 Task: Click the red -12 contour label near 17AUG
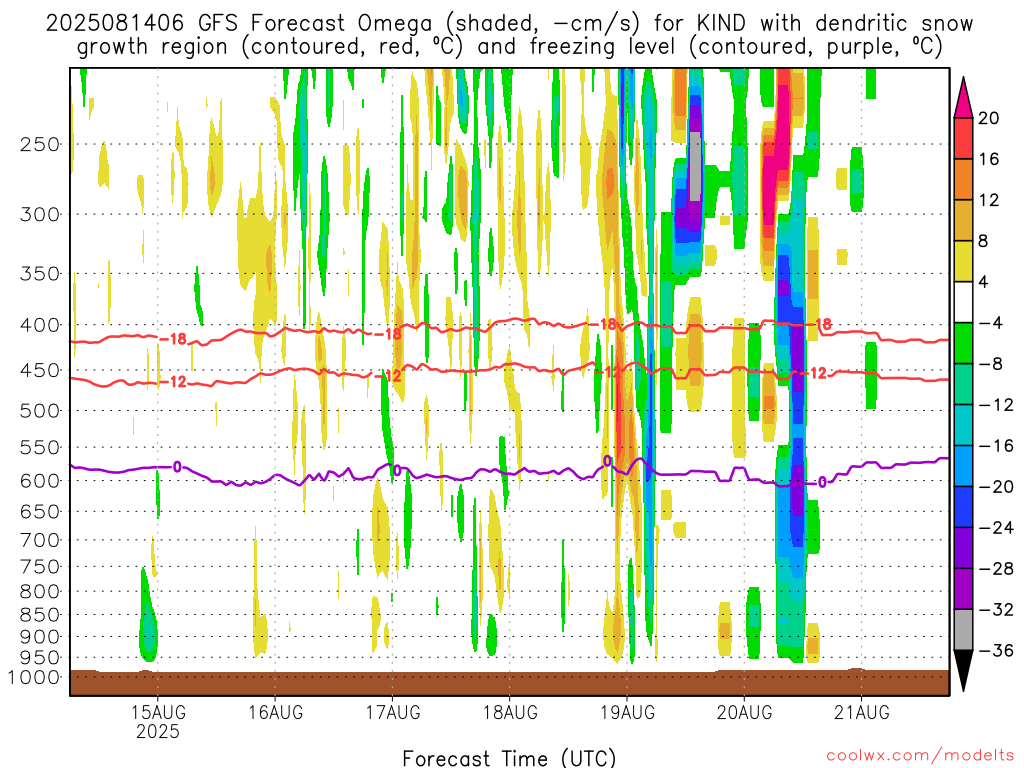tap(388, 377)
